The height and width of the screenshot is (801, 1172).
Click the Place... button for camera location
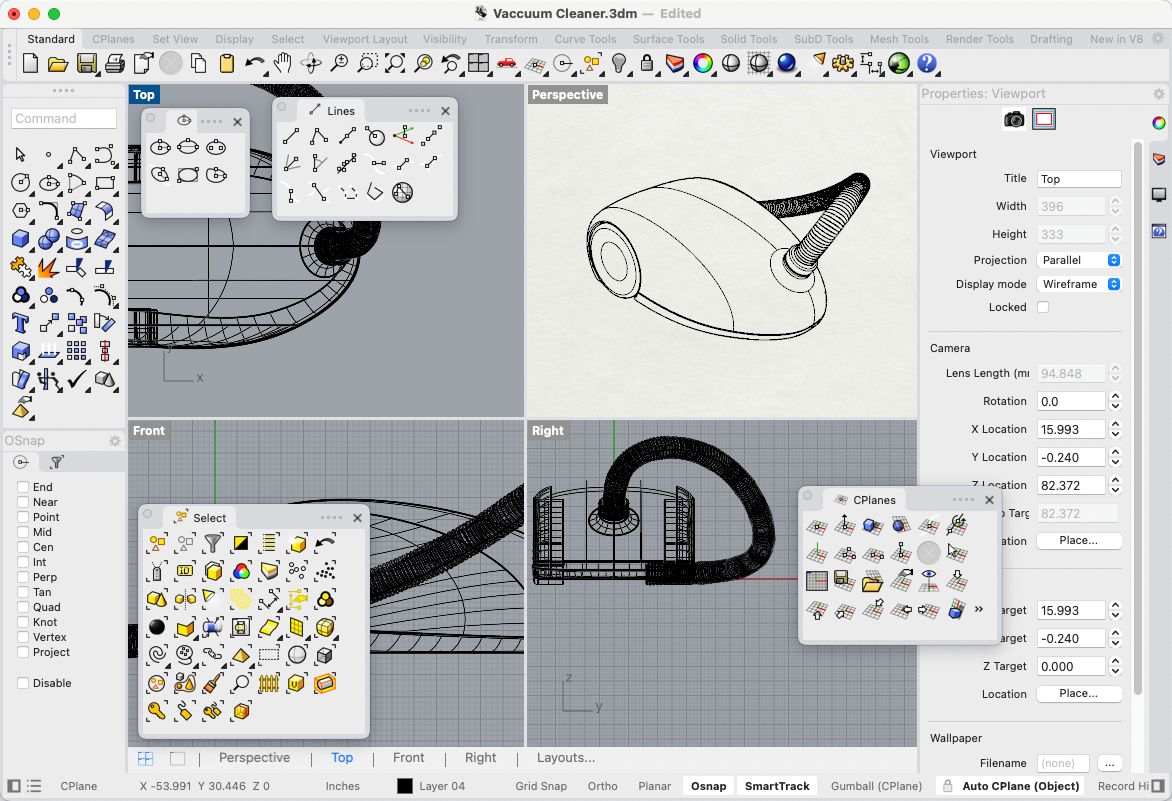click(1078, 540)
